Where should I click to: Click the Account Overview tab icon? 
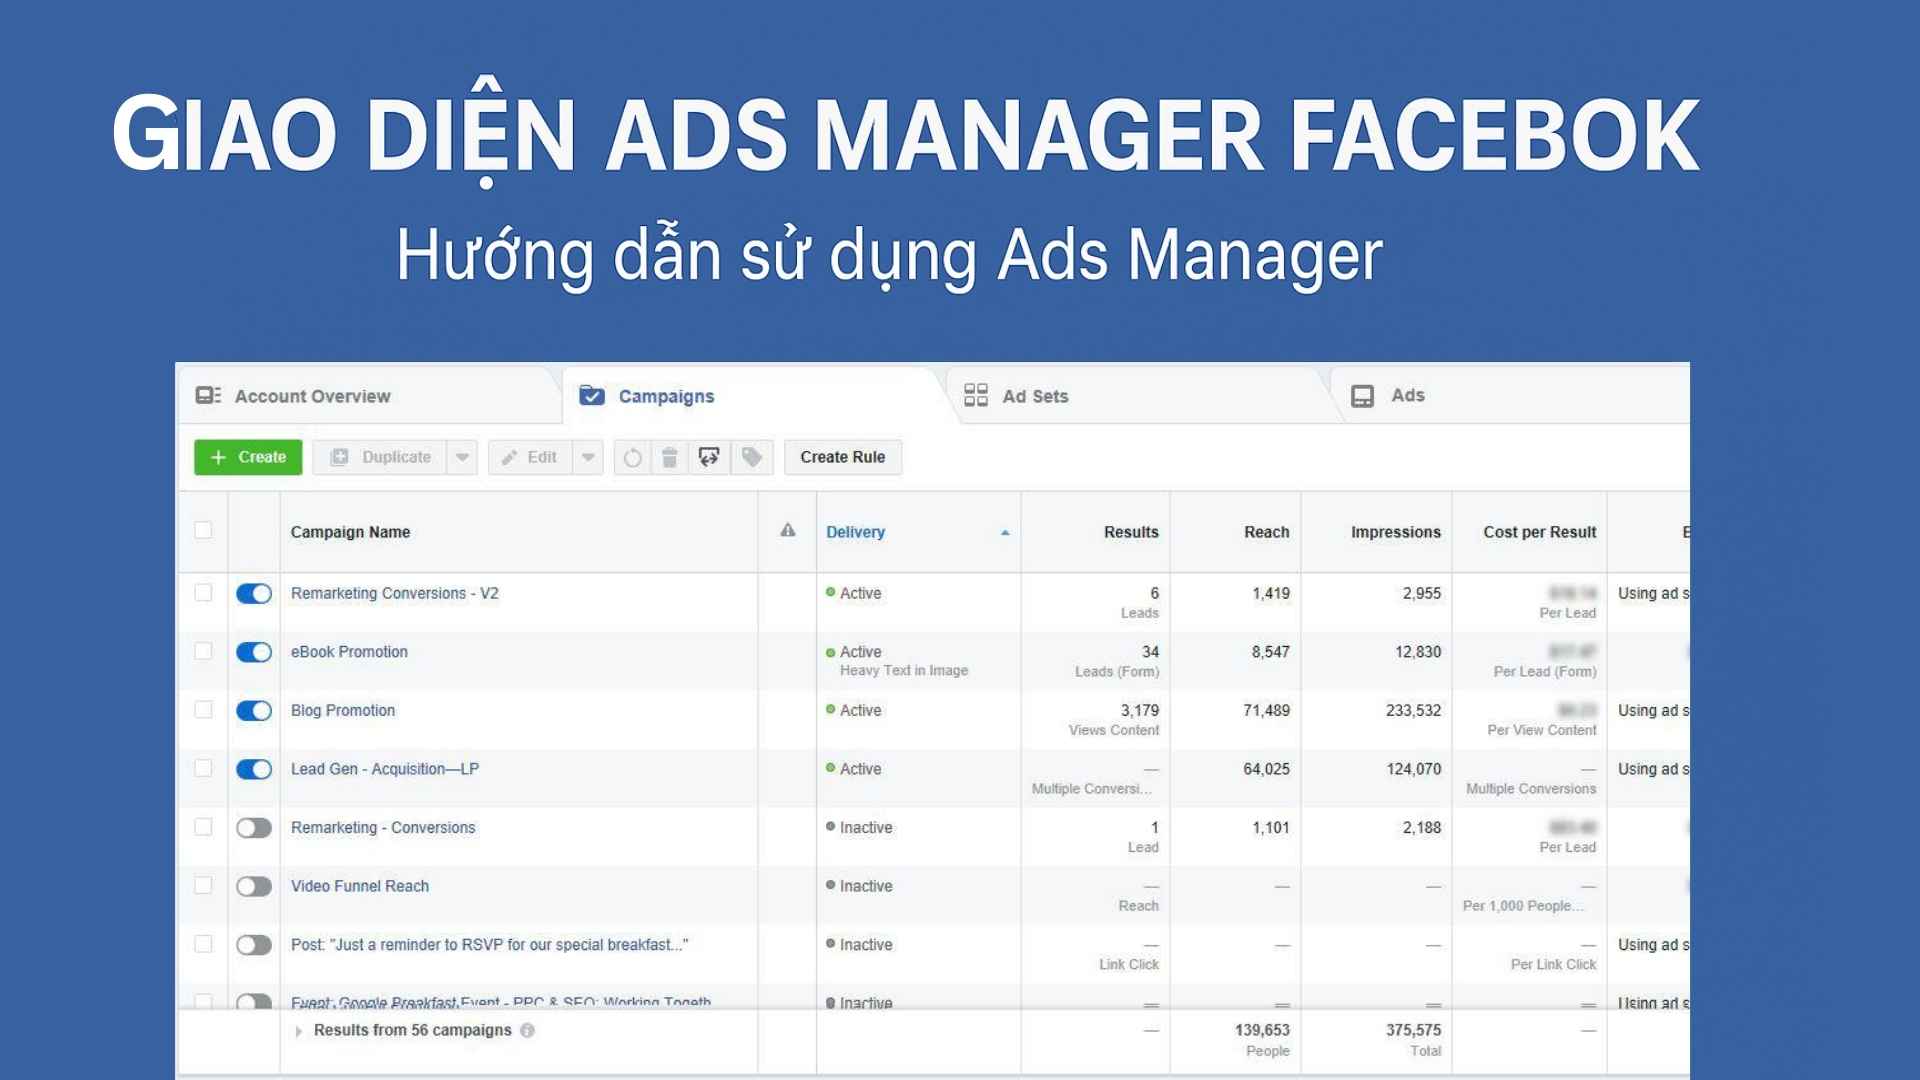click(x=208, y=395)
